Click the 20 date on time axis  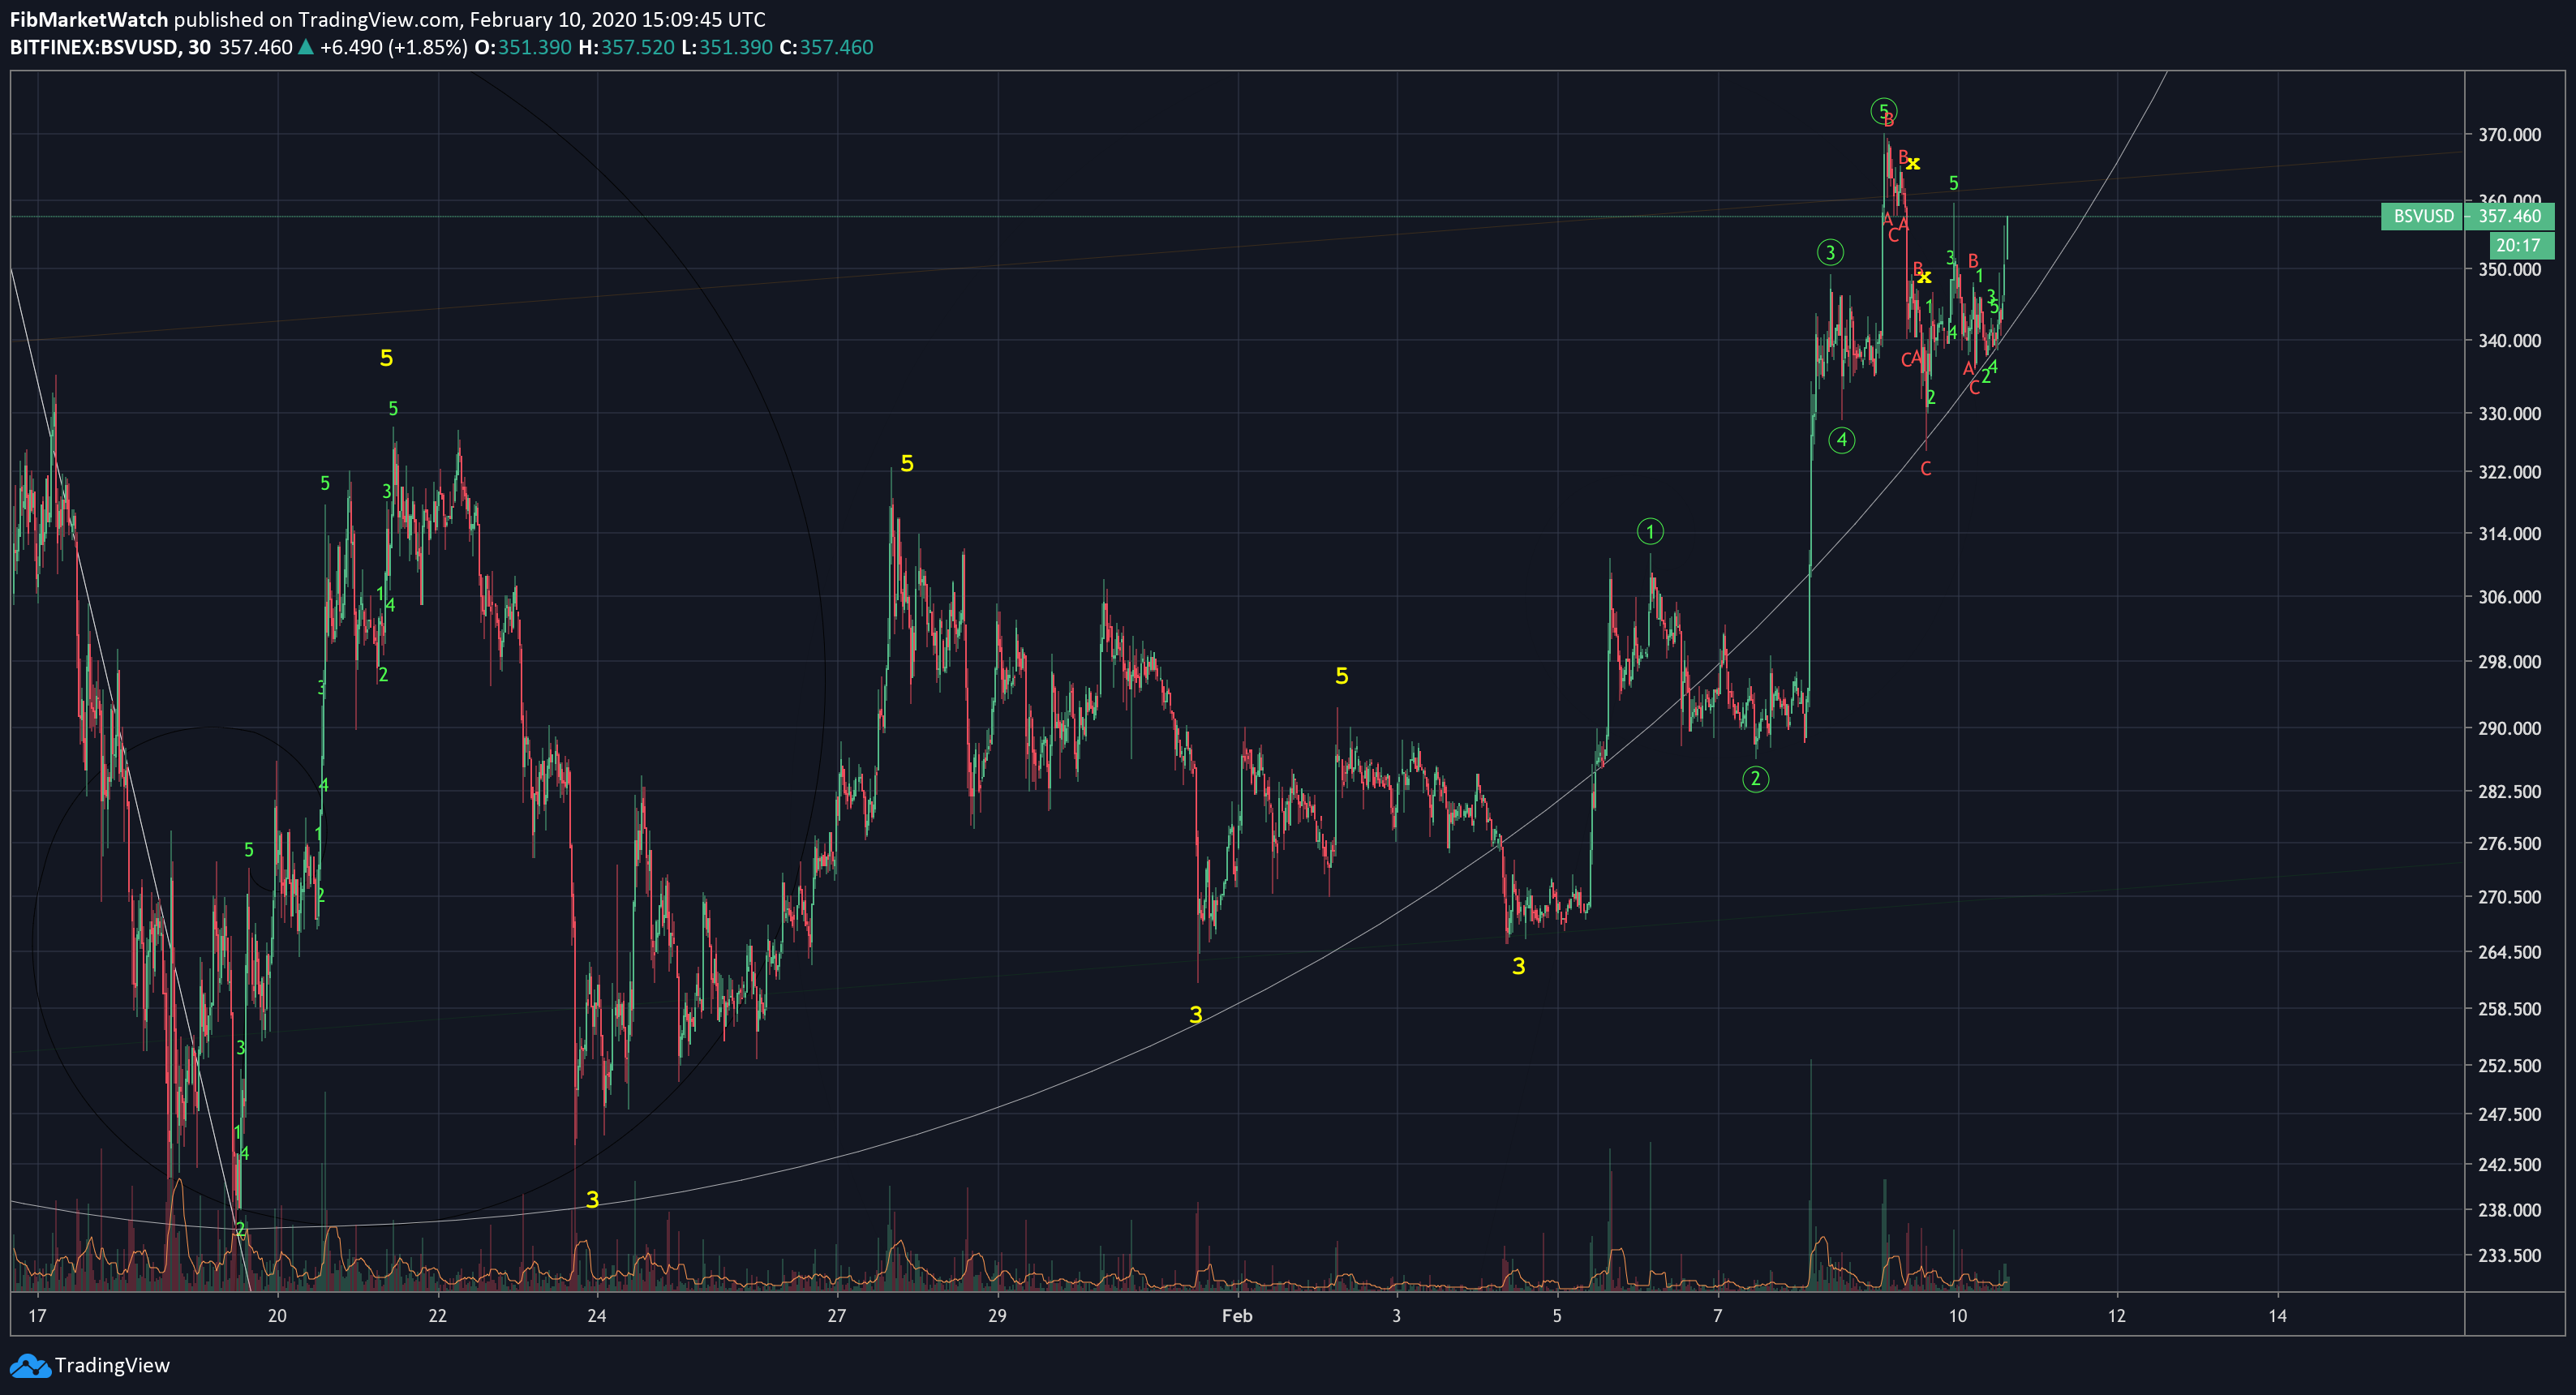click(x=277, y=1316)
